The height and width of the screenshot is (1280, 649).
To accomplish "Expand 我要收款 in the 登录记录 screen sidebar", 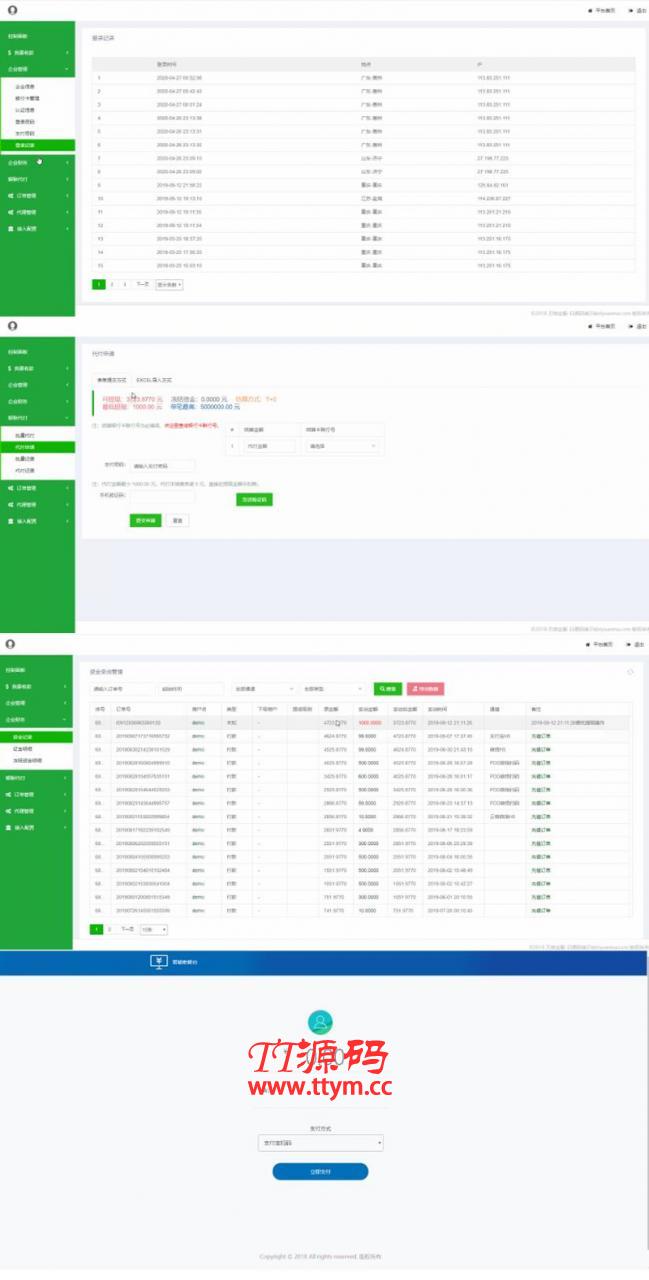I will (37, 52).
